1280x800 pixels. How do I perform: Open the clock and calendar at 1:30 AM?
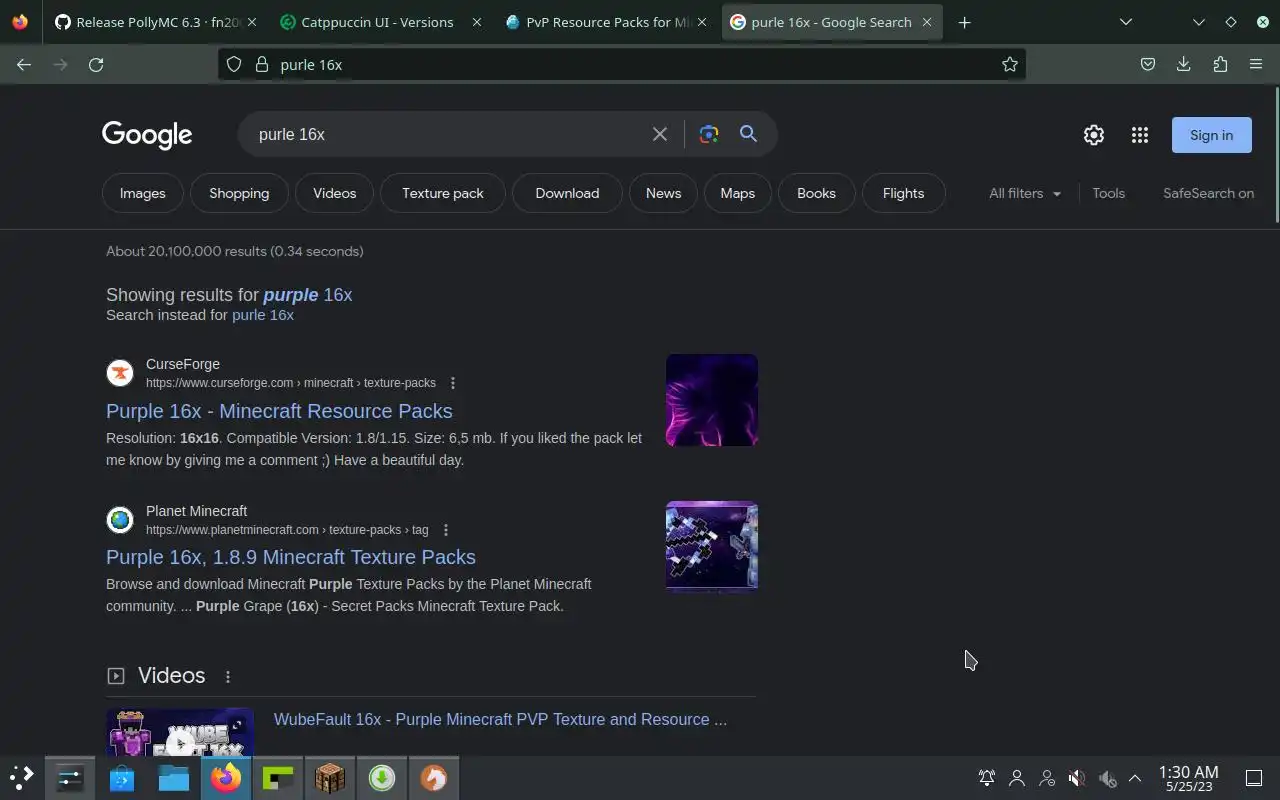pos(1188,778)
